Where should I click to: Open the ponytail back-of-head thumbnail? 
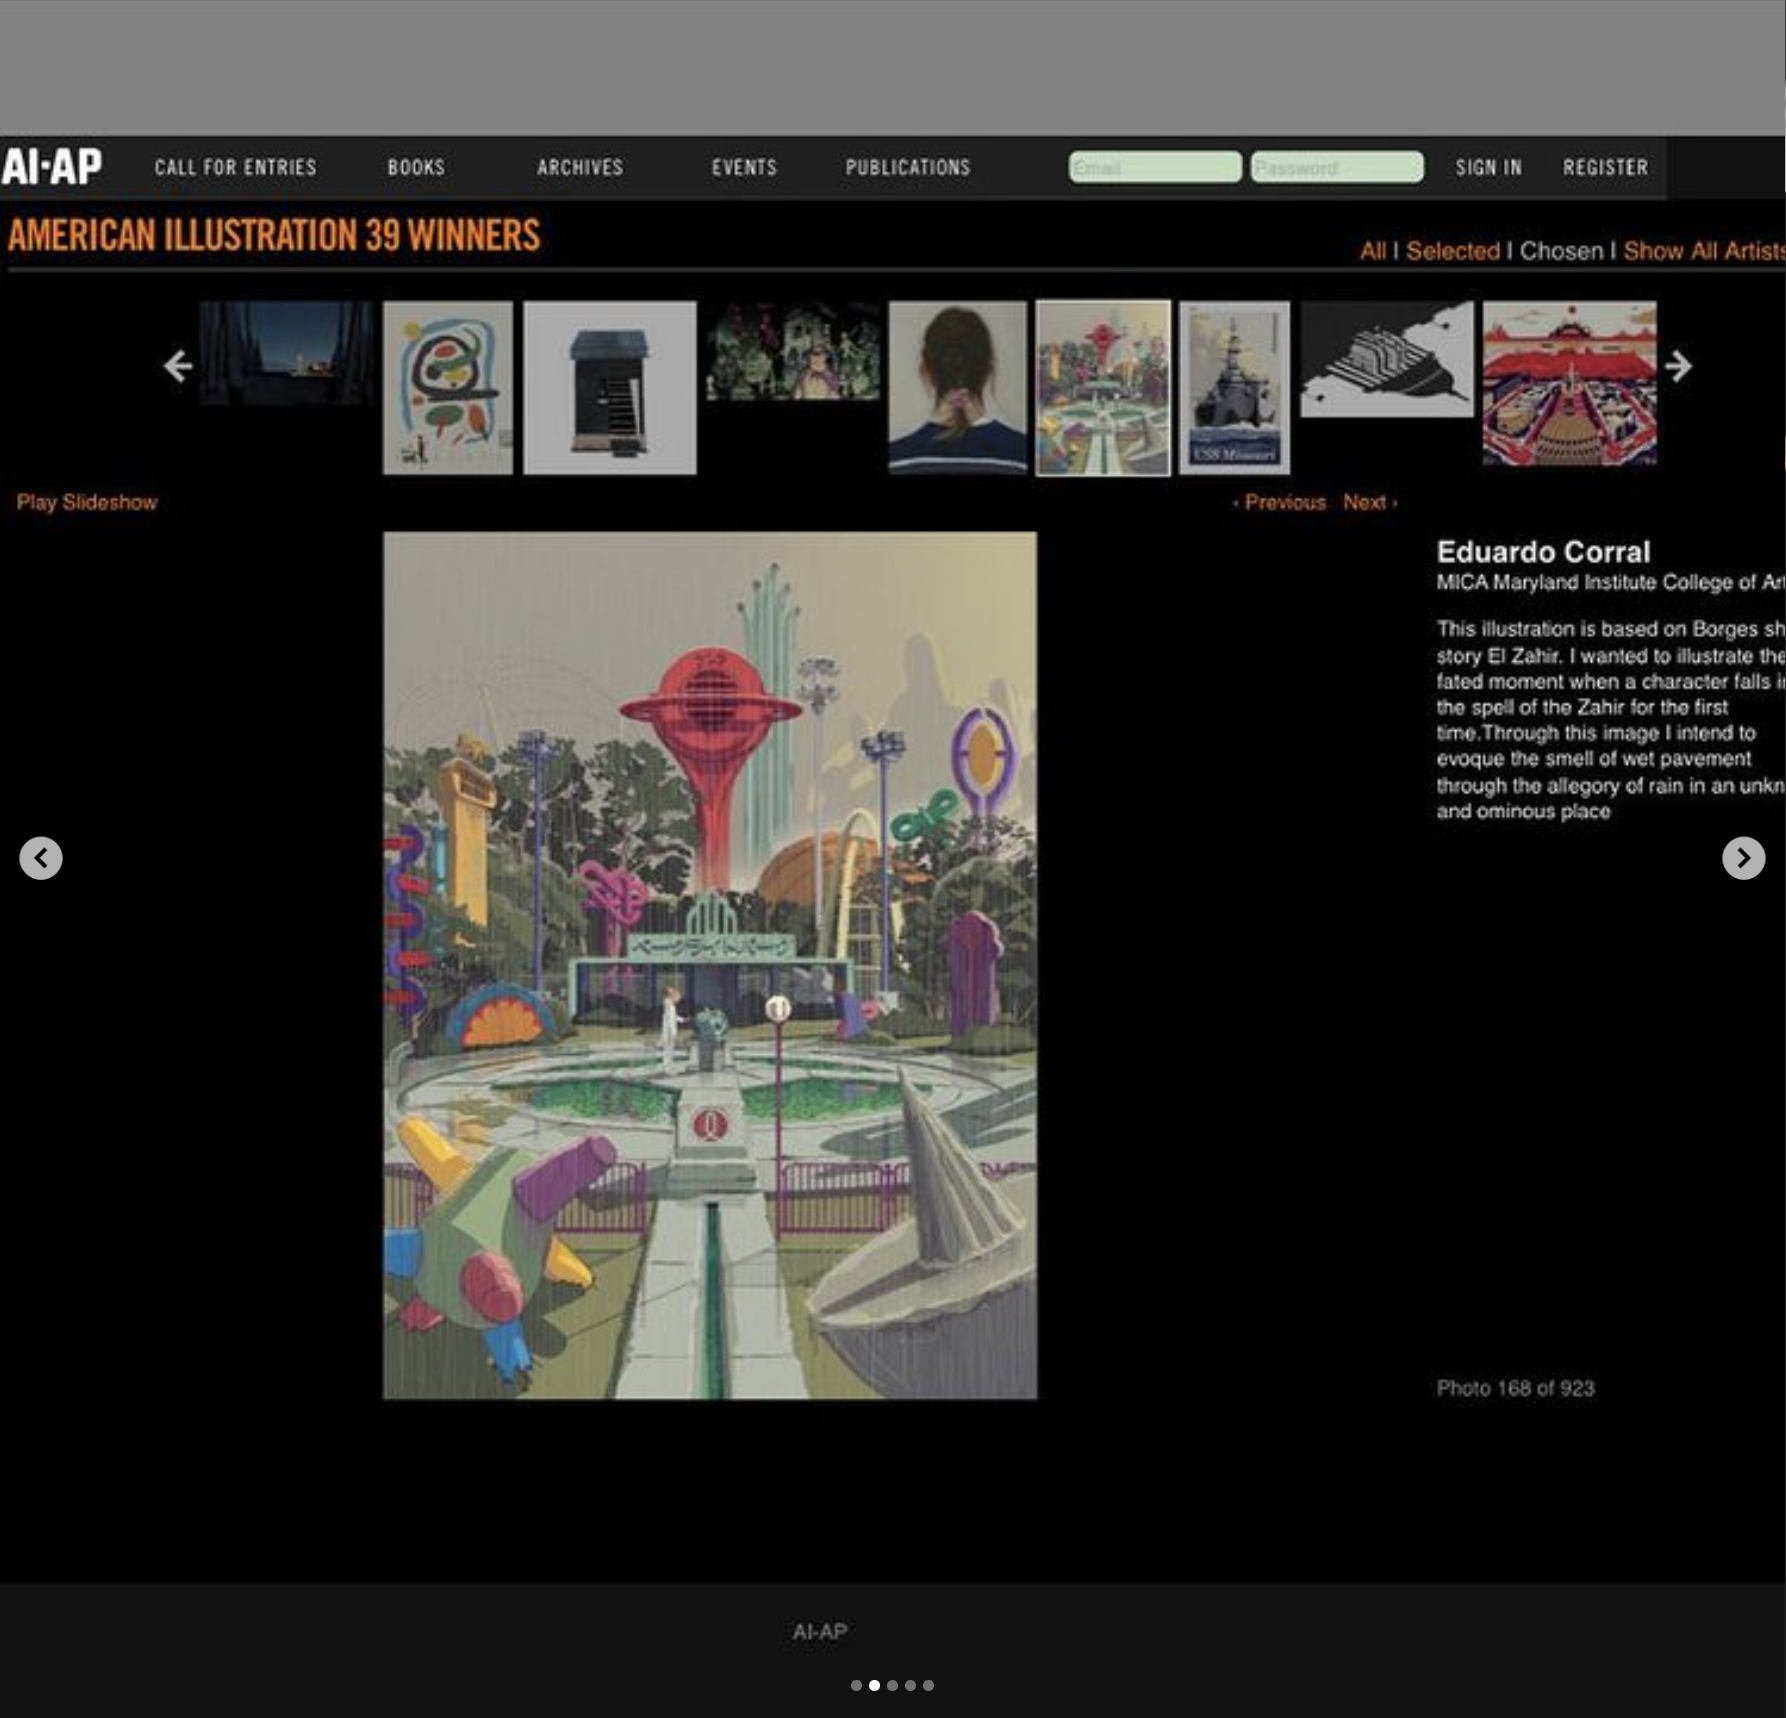pos(958,387)
